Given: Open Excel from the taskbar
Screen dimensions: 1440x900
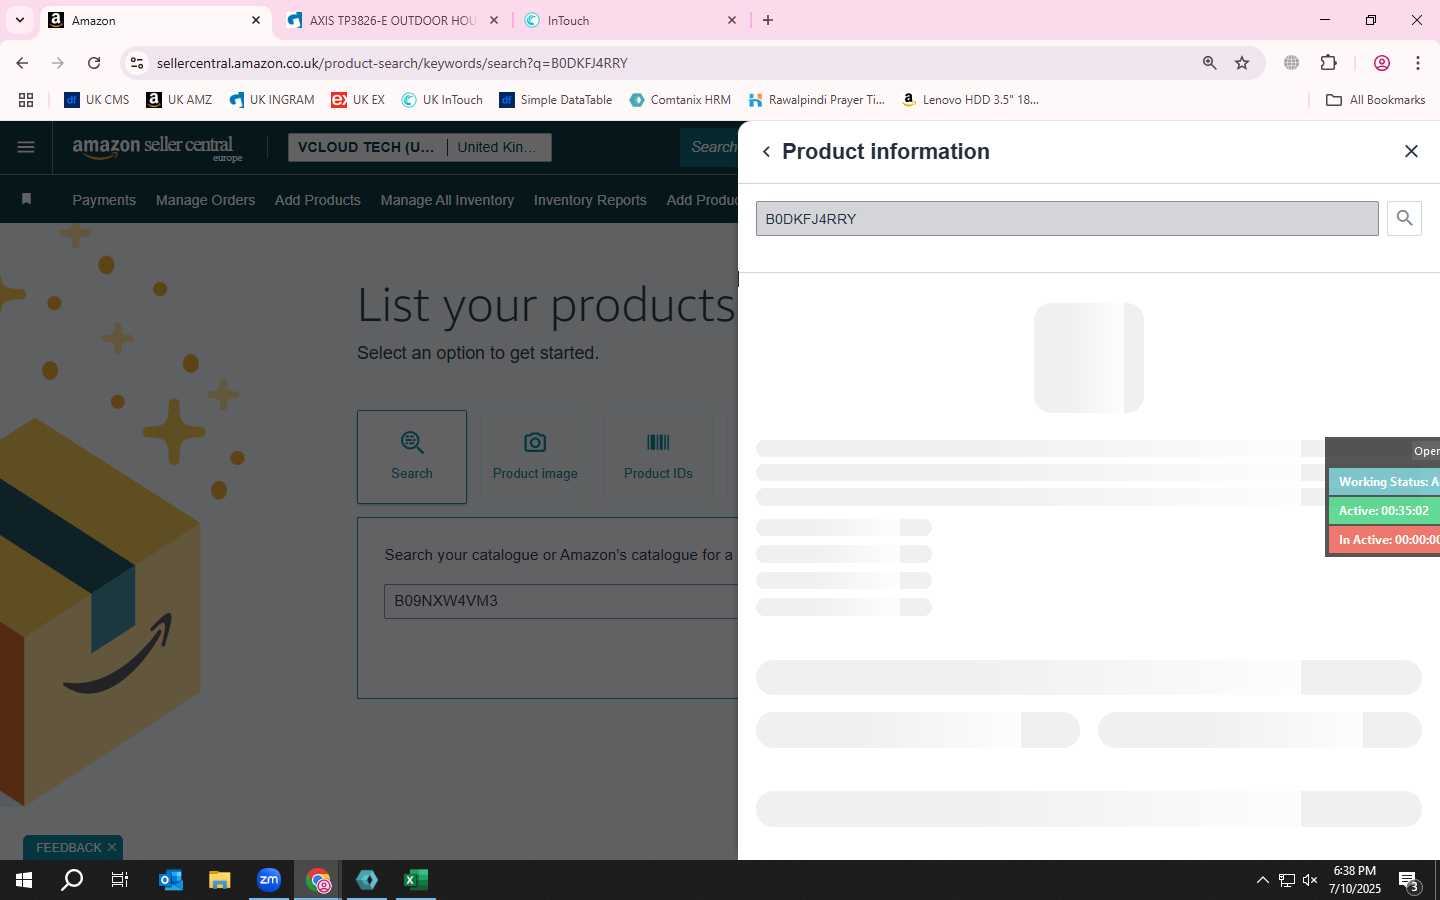Looking at the screenshot, I should coord(416,880).
